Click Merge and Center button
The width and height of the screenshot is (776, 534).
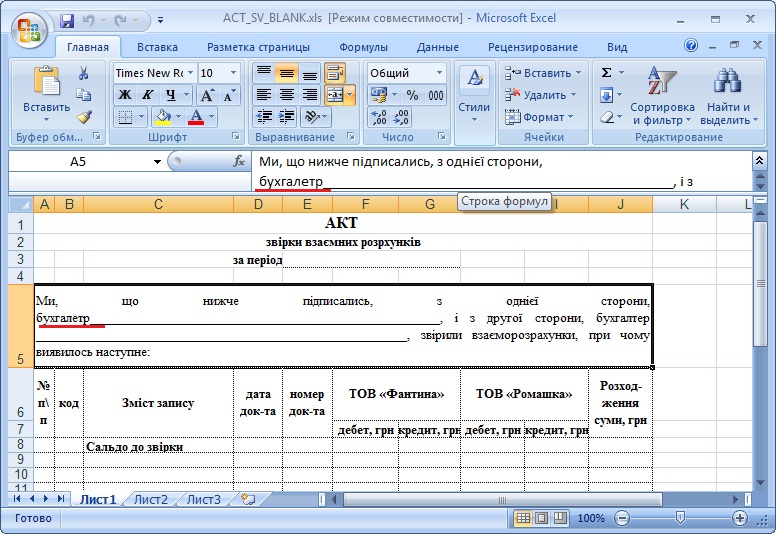(x=335, y=95)
